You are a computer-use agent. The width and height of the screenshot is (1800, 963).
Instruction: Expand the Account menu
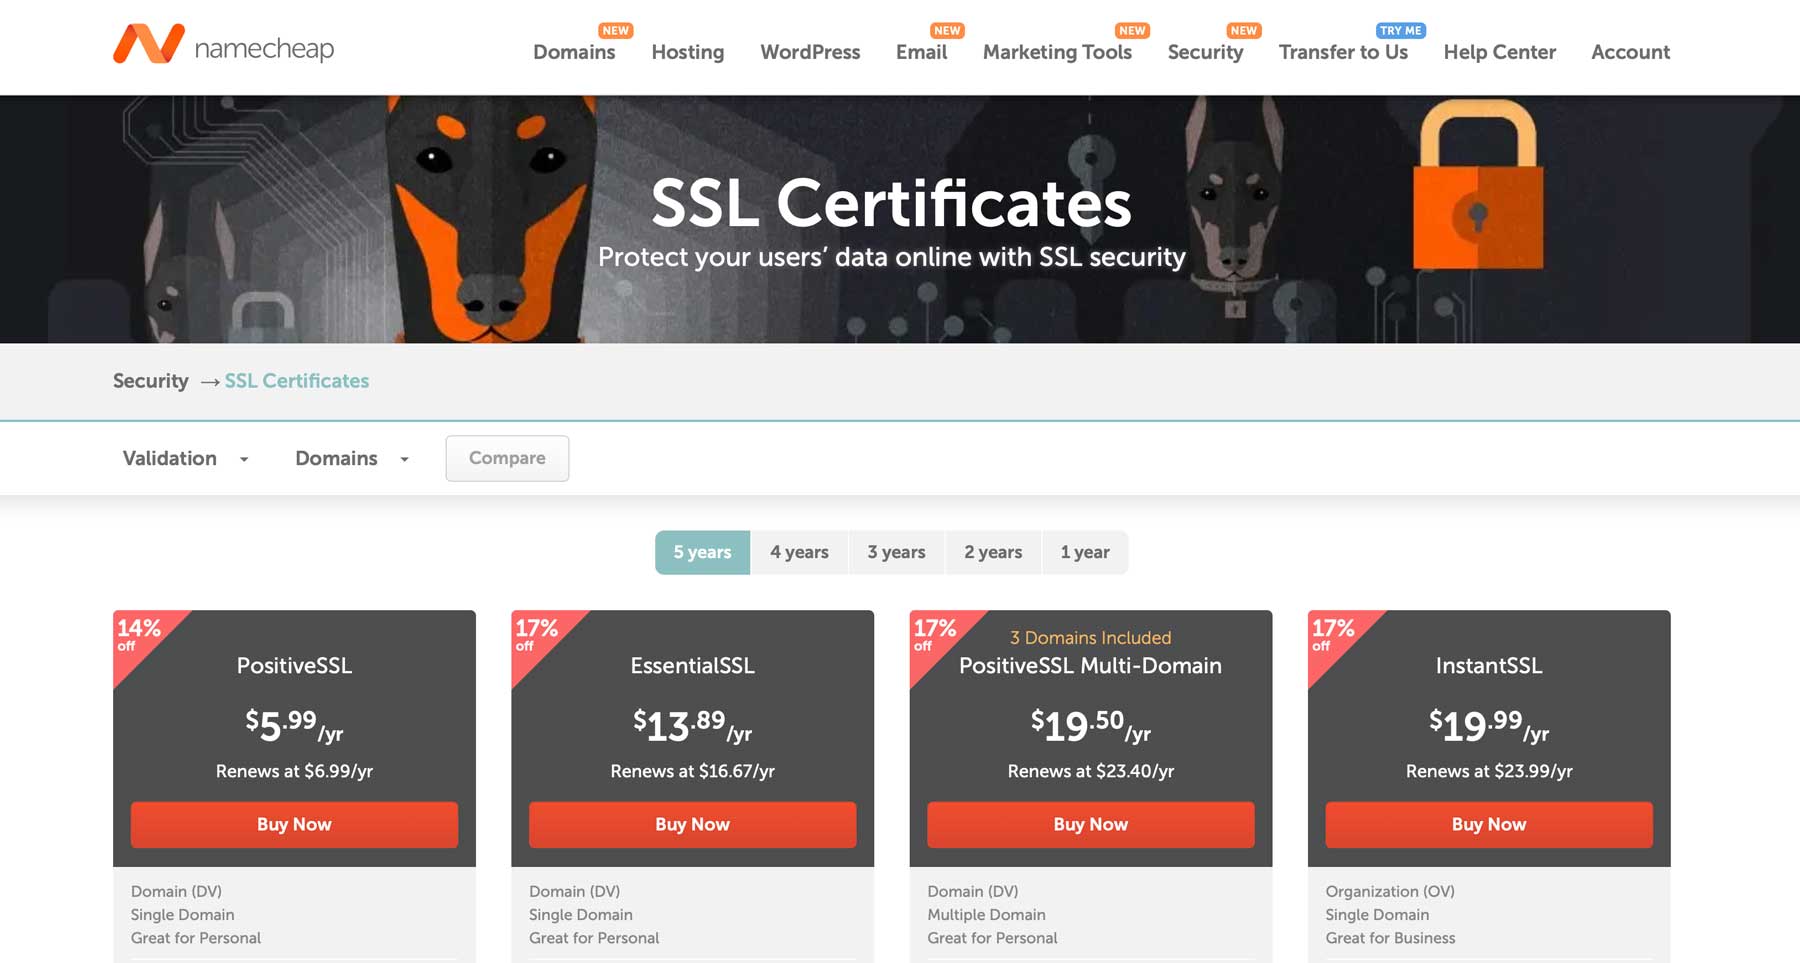[1630, 52]
